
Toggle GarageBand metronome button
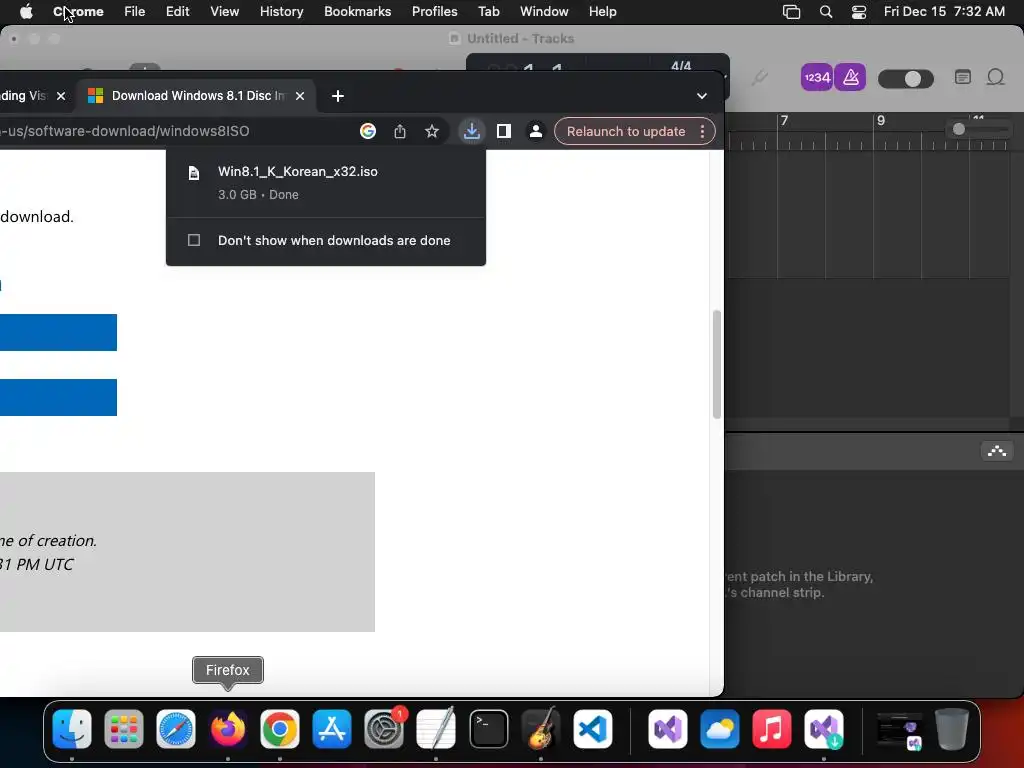(850, 78)
